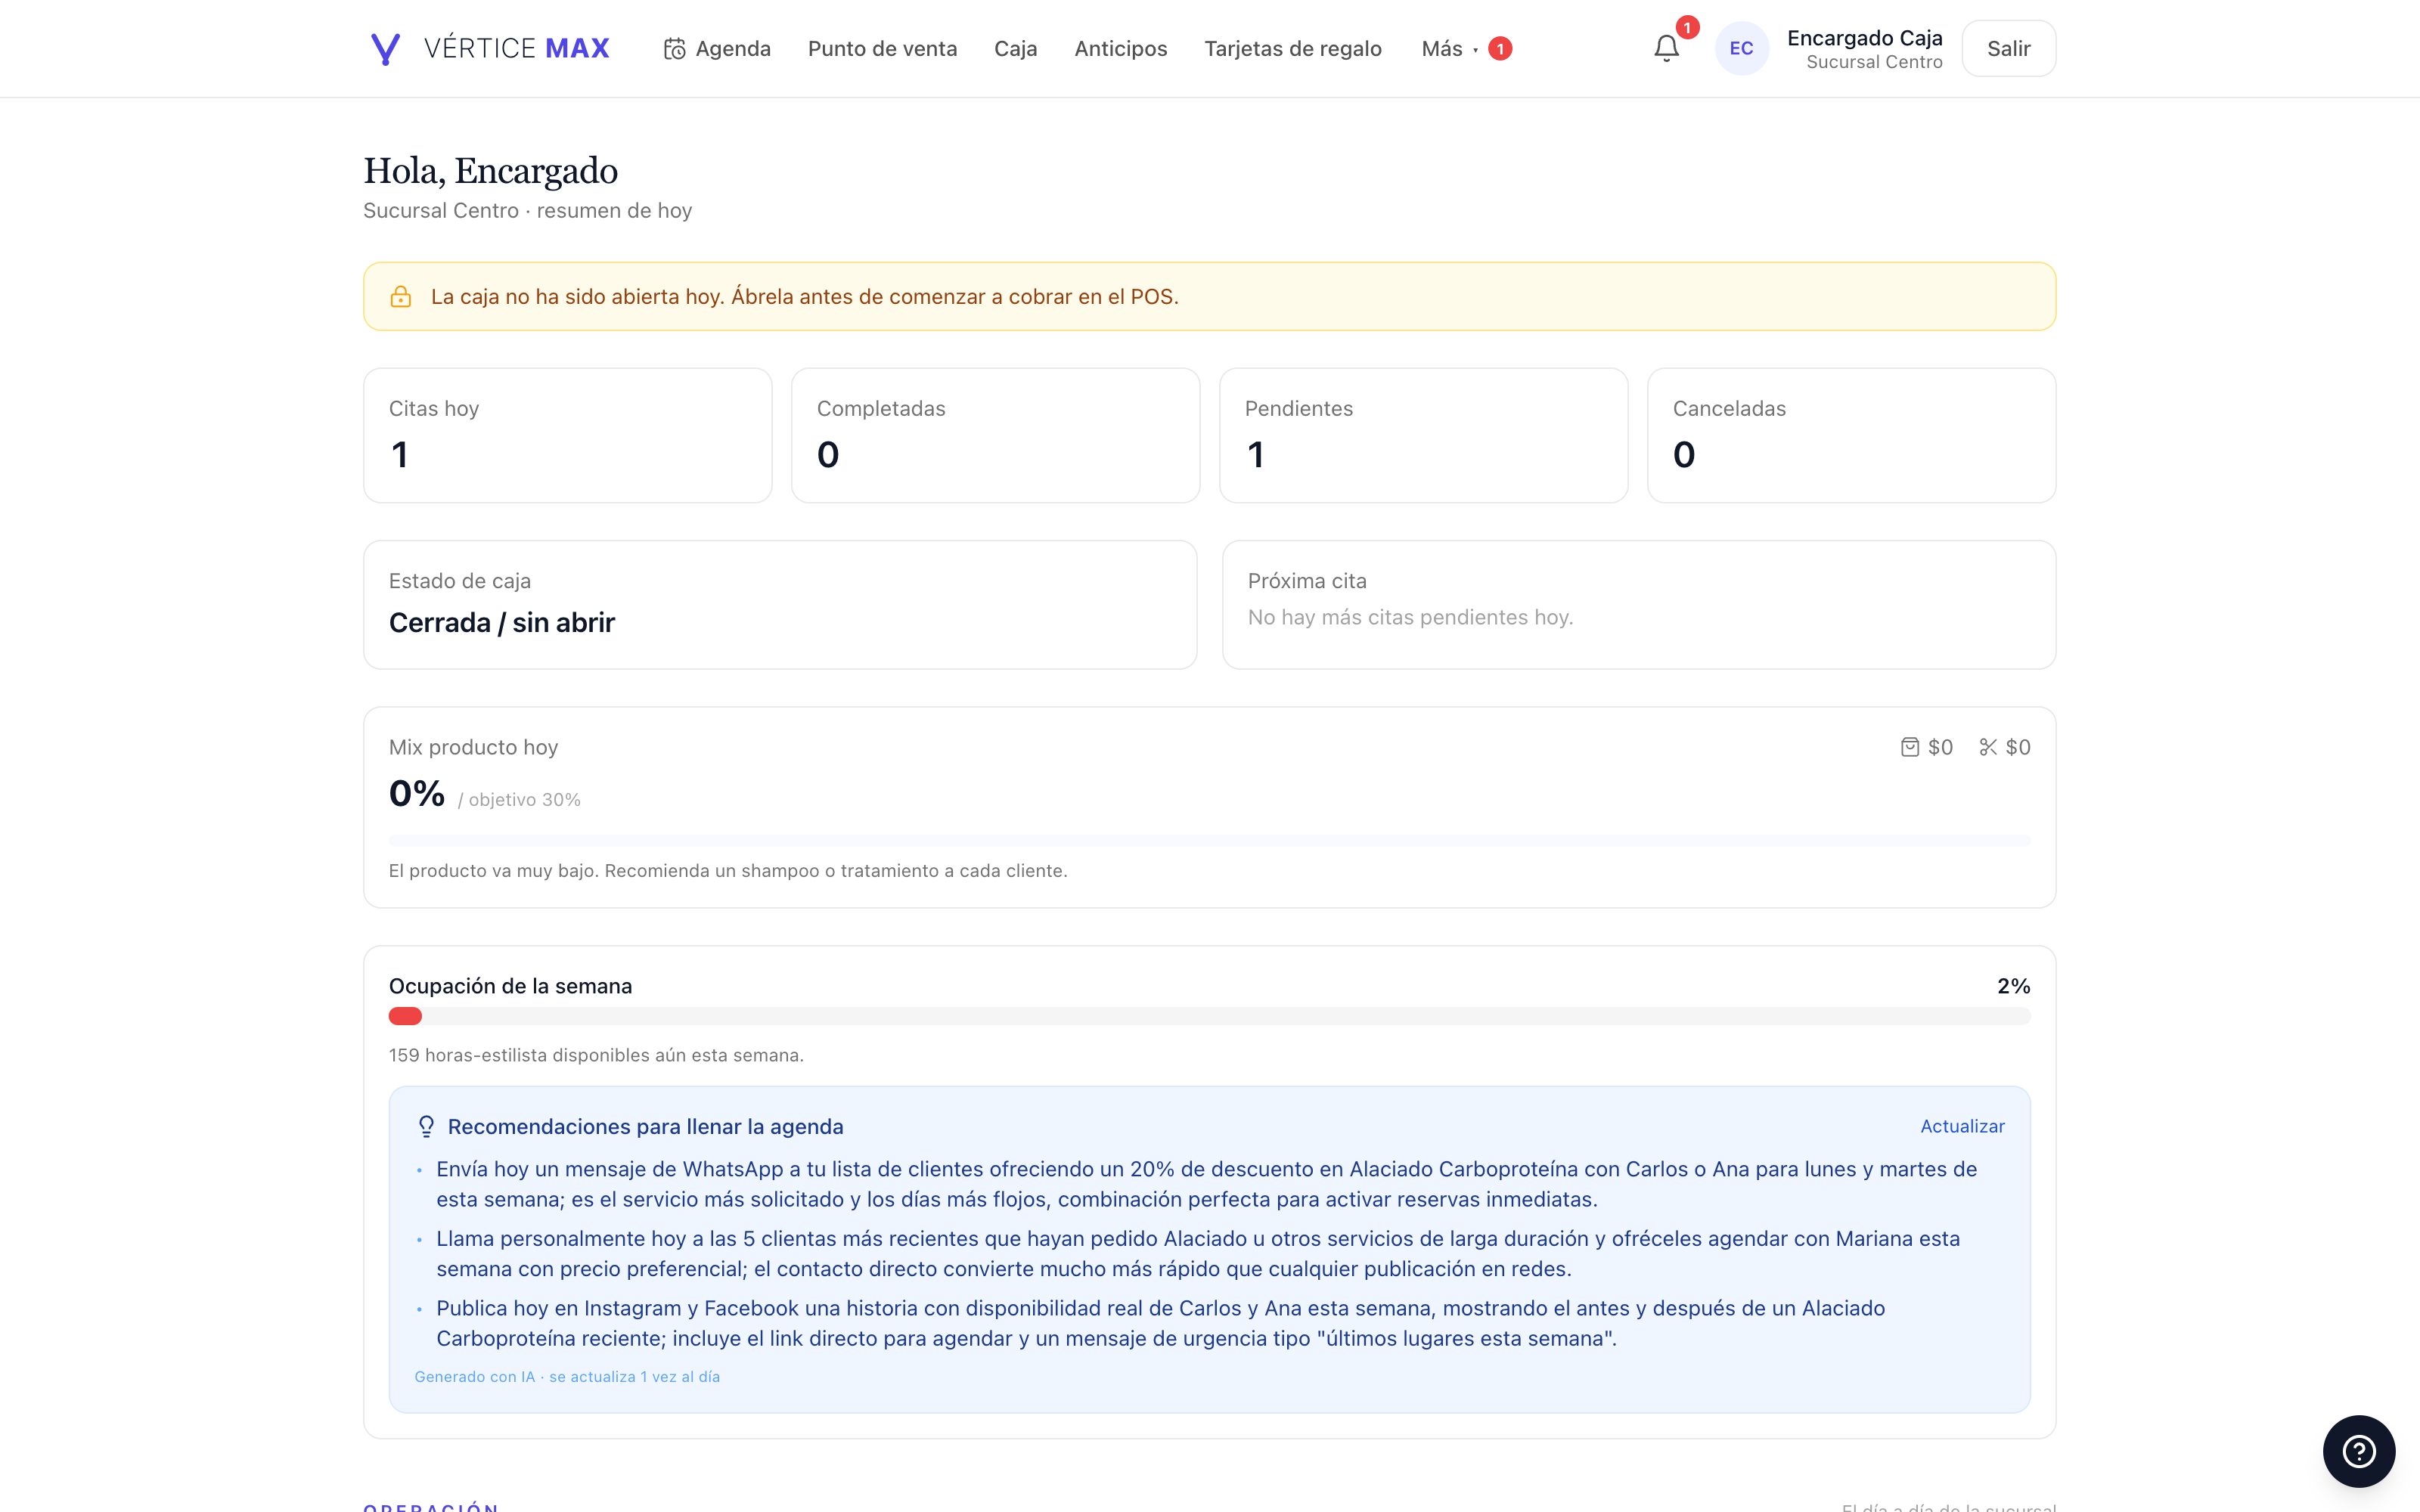The image size is (2420, 1512).
Task: Click the Próxima cita card
Action: (1639, 605)
